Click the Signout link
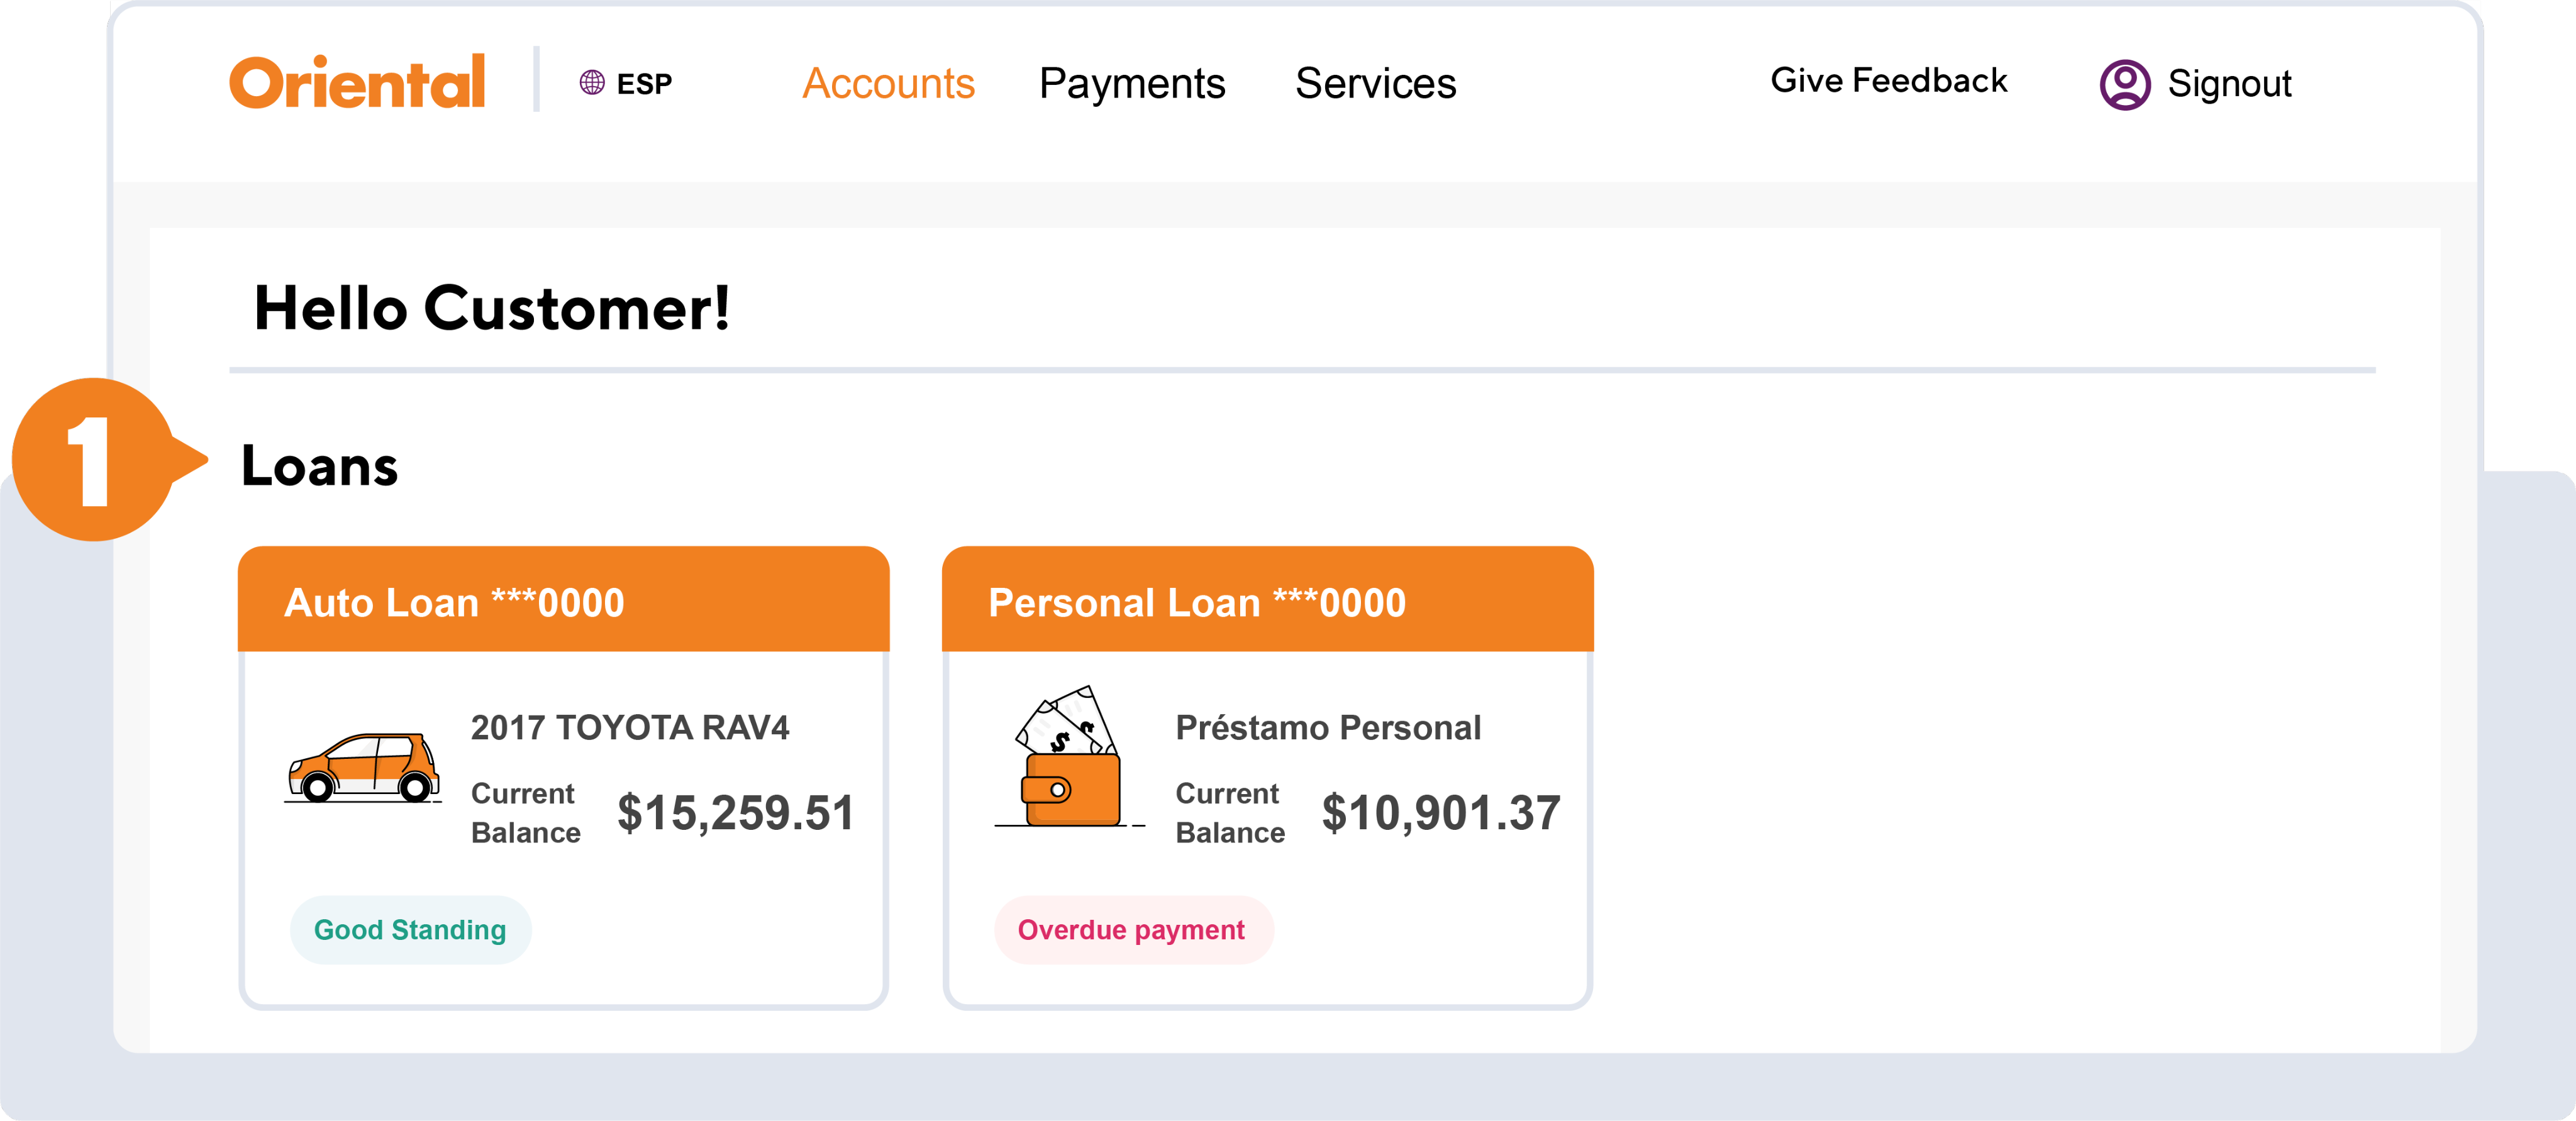Viewport: 2576px width, 1121px height. click(x=2229, y=84)
